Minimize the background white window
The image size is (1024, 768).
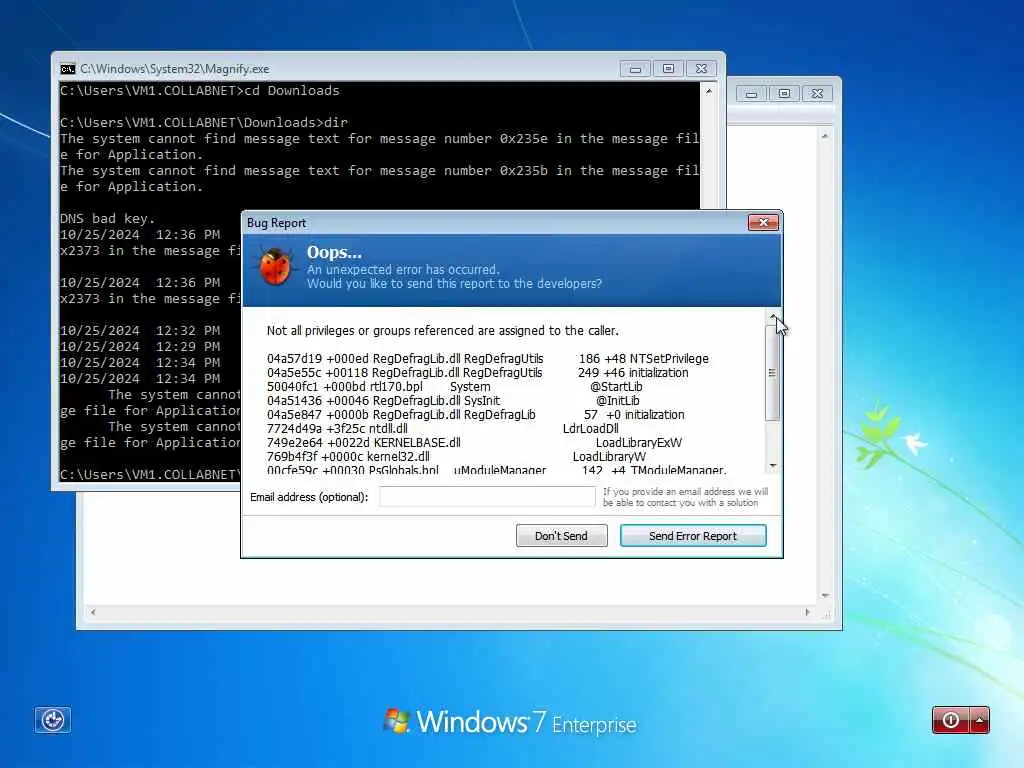(751, 93)
